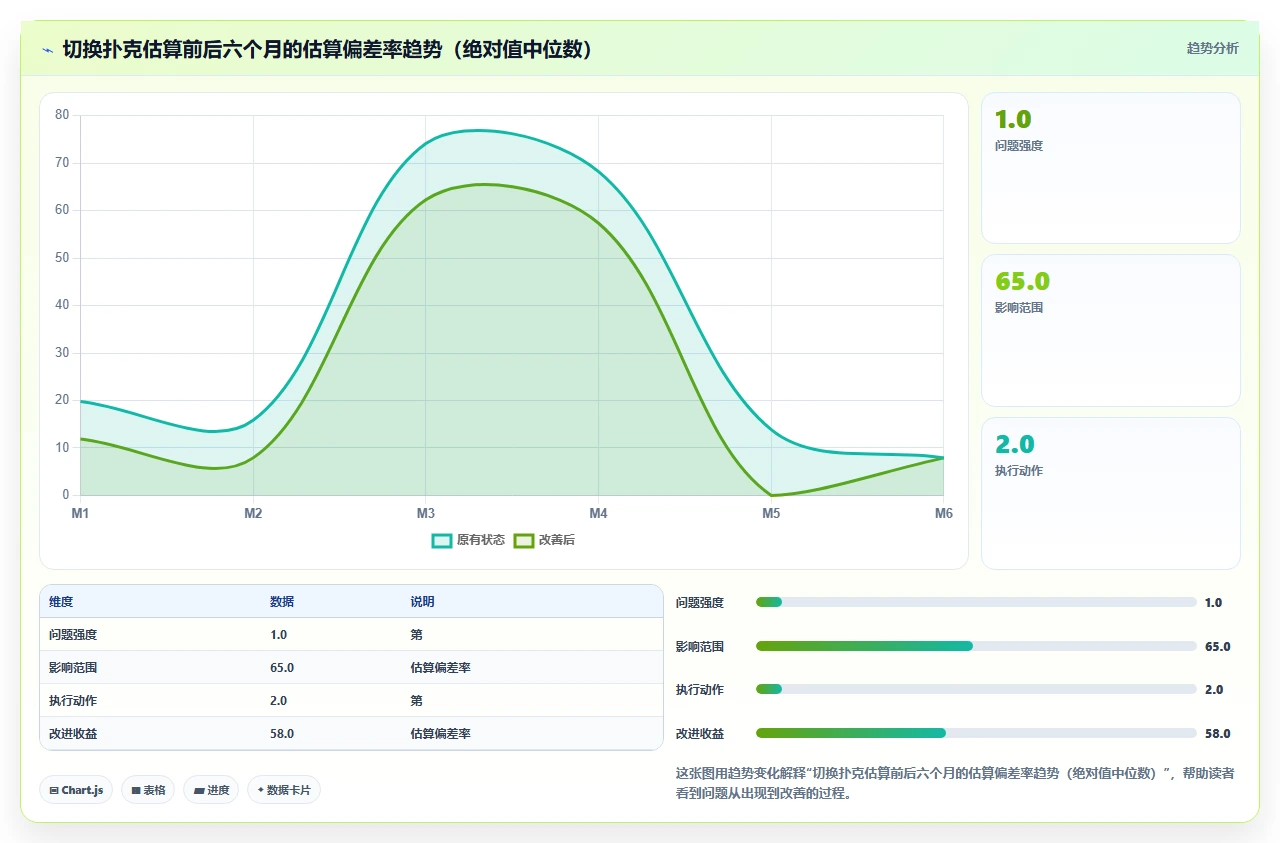Image resolution: width=1280 pixels, height=843 pixels.
Task: Click the 58.0 value in the table
Action: point(282,733)
